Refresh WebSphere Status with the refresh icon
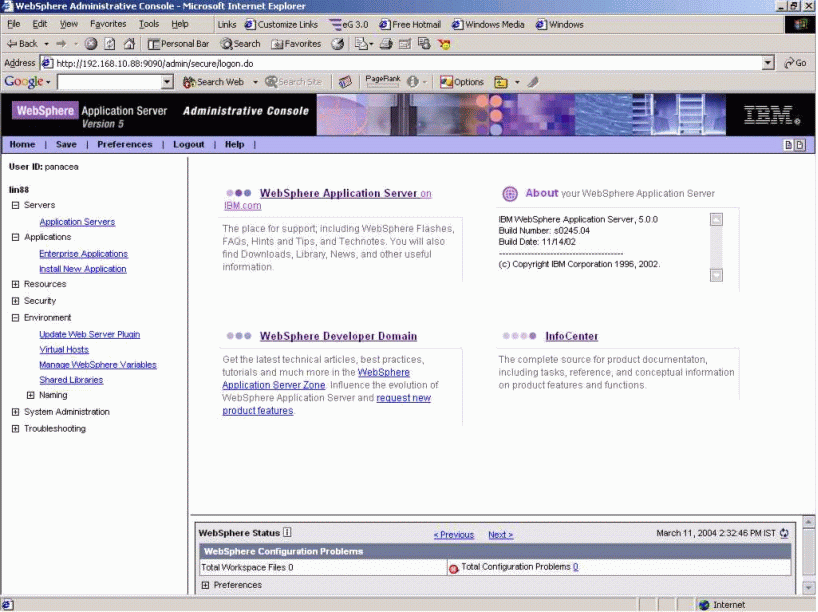This screenshot has width=818, height=612. click(784, 533)
